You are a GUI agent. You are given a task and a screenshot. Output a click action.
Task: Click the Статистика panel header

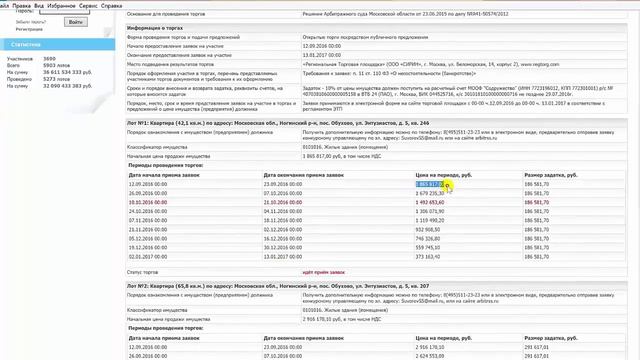[57, 44]
